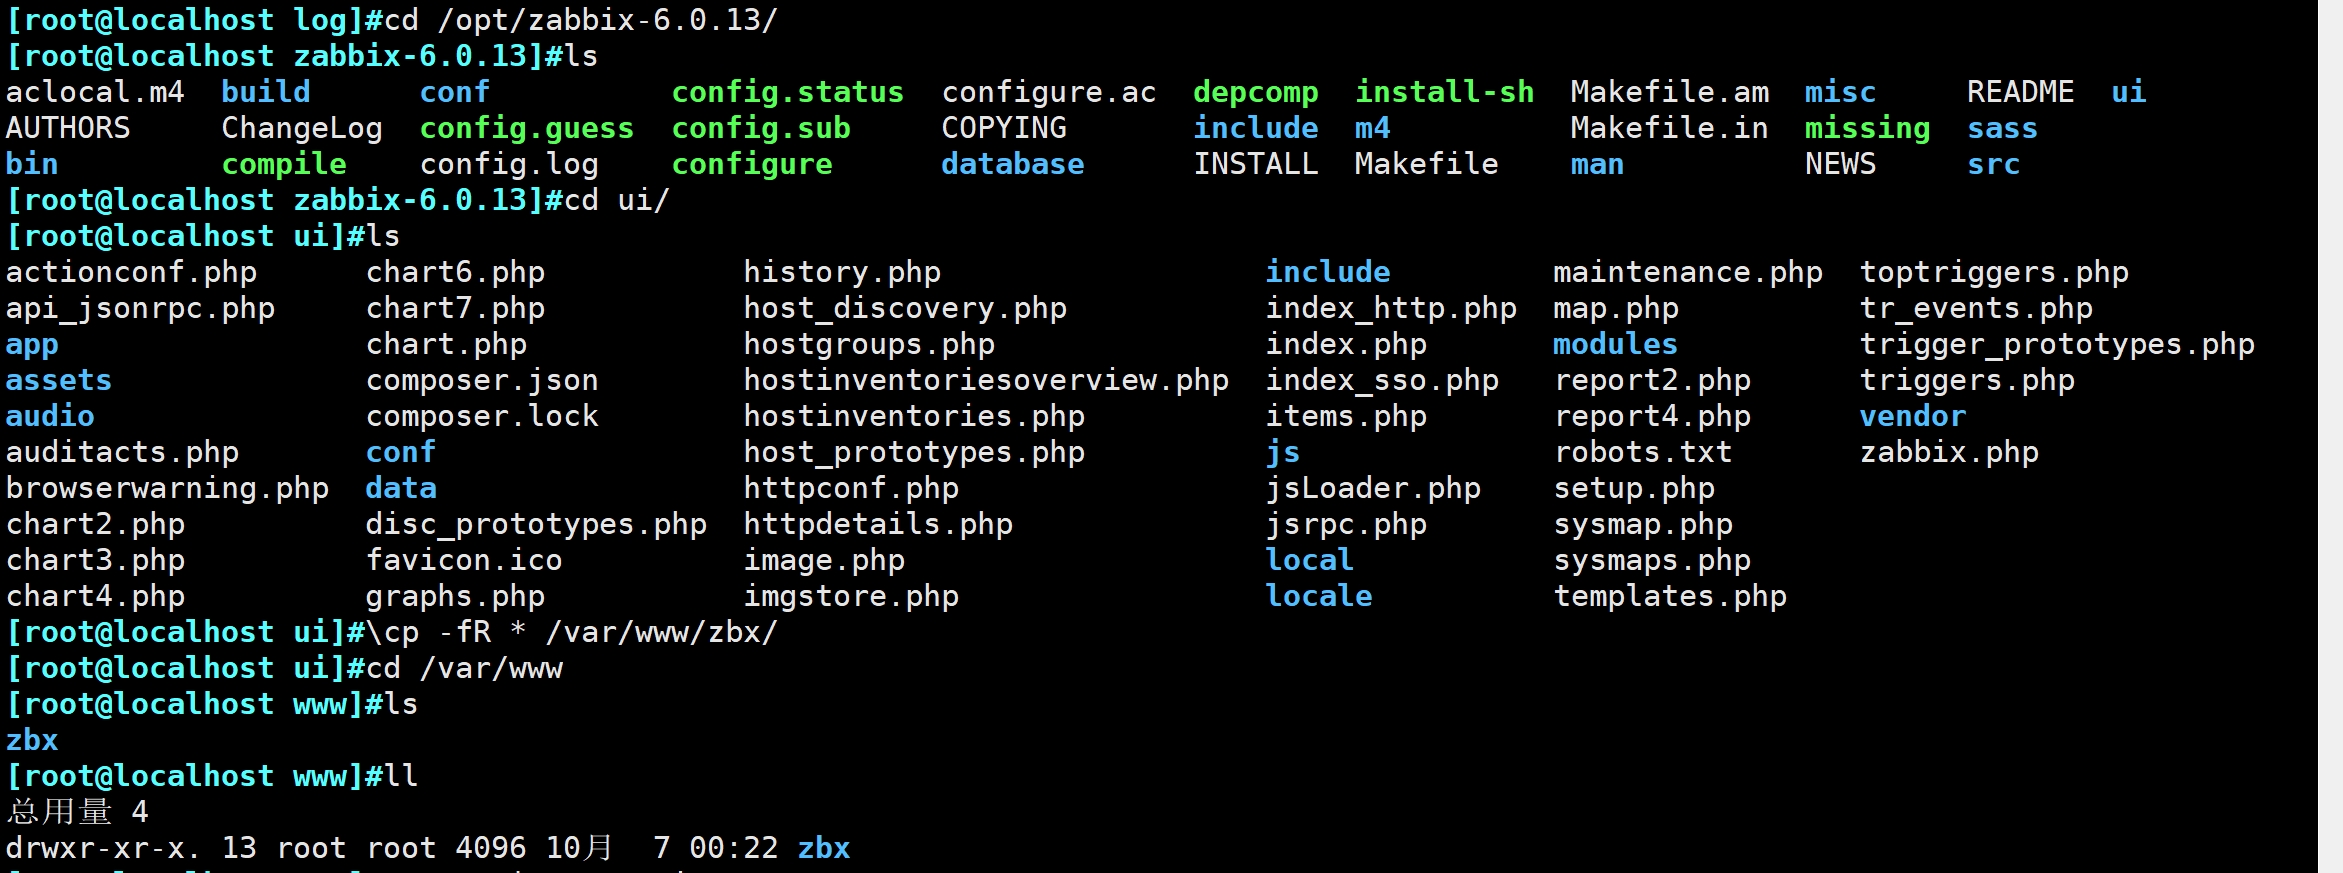Click the vendor directory name
The height and width of the screenshot is (873, 2343).
point(1912,416)
